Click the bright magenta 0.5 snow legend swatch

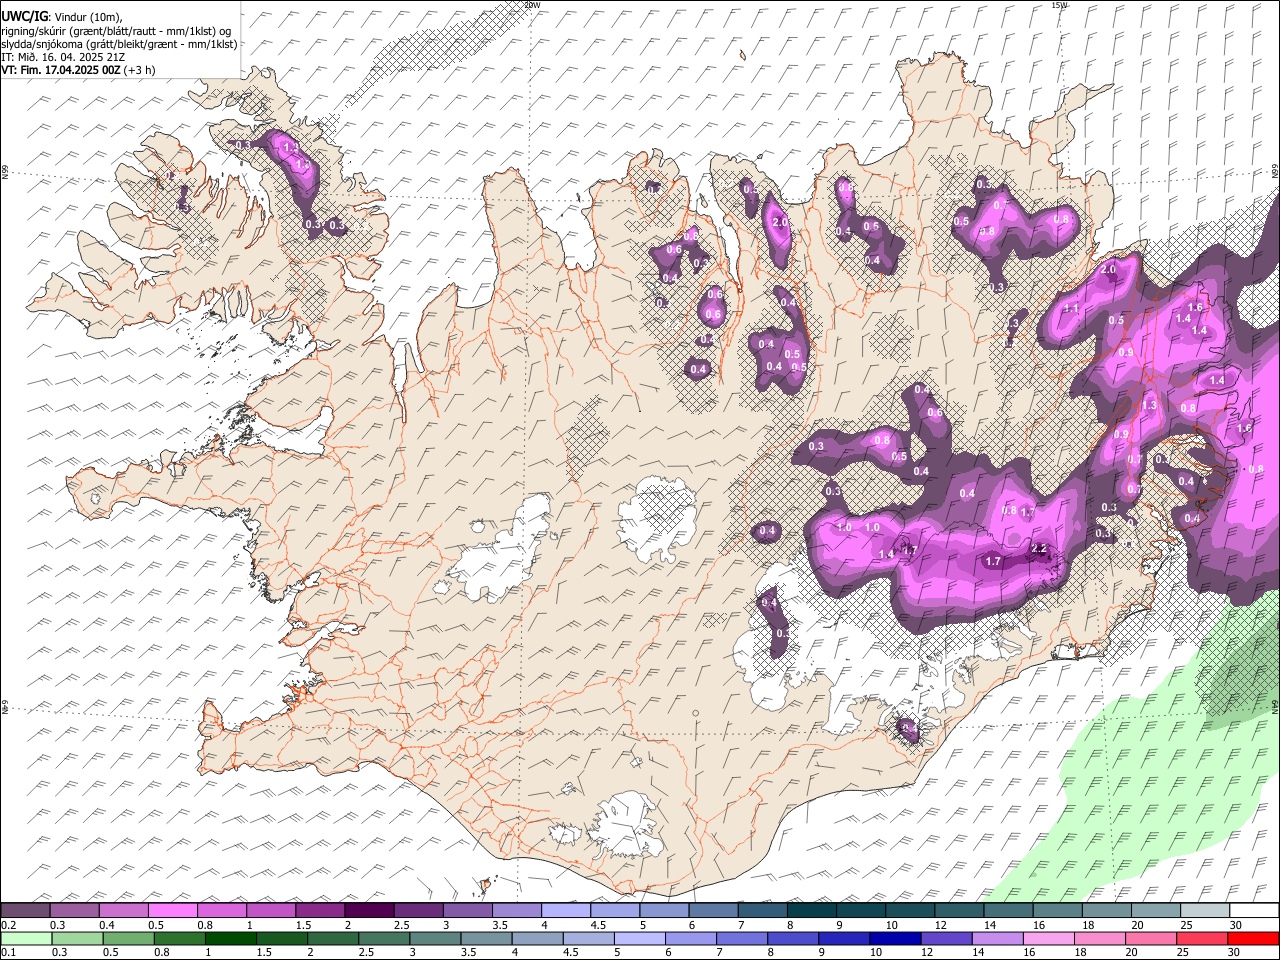click(x=173, y=911)
